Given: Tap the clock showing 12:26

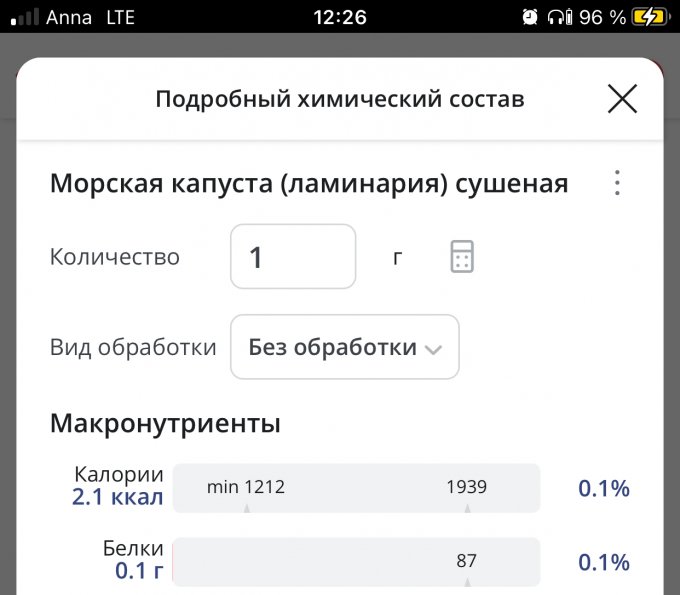Looking at the screenshot, I should (339, 17).
